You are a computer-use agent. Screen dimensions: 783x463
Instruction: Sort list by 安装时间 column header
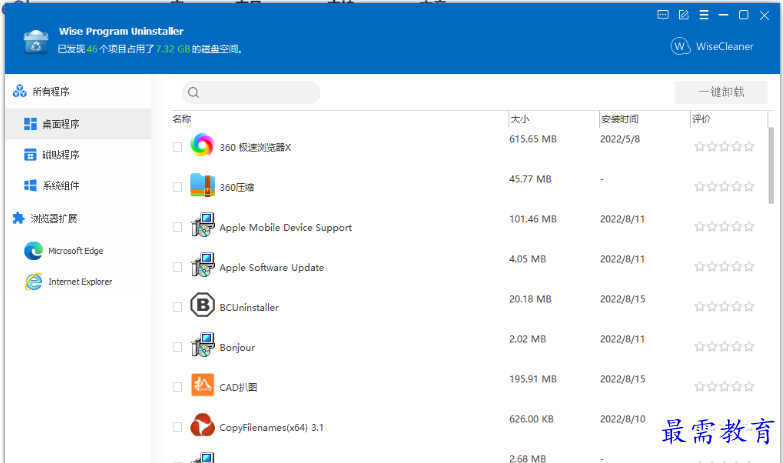[x=620, y=119]
